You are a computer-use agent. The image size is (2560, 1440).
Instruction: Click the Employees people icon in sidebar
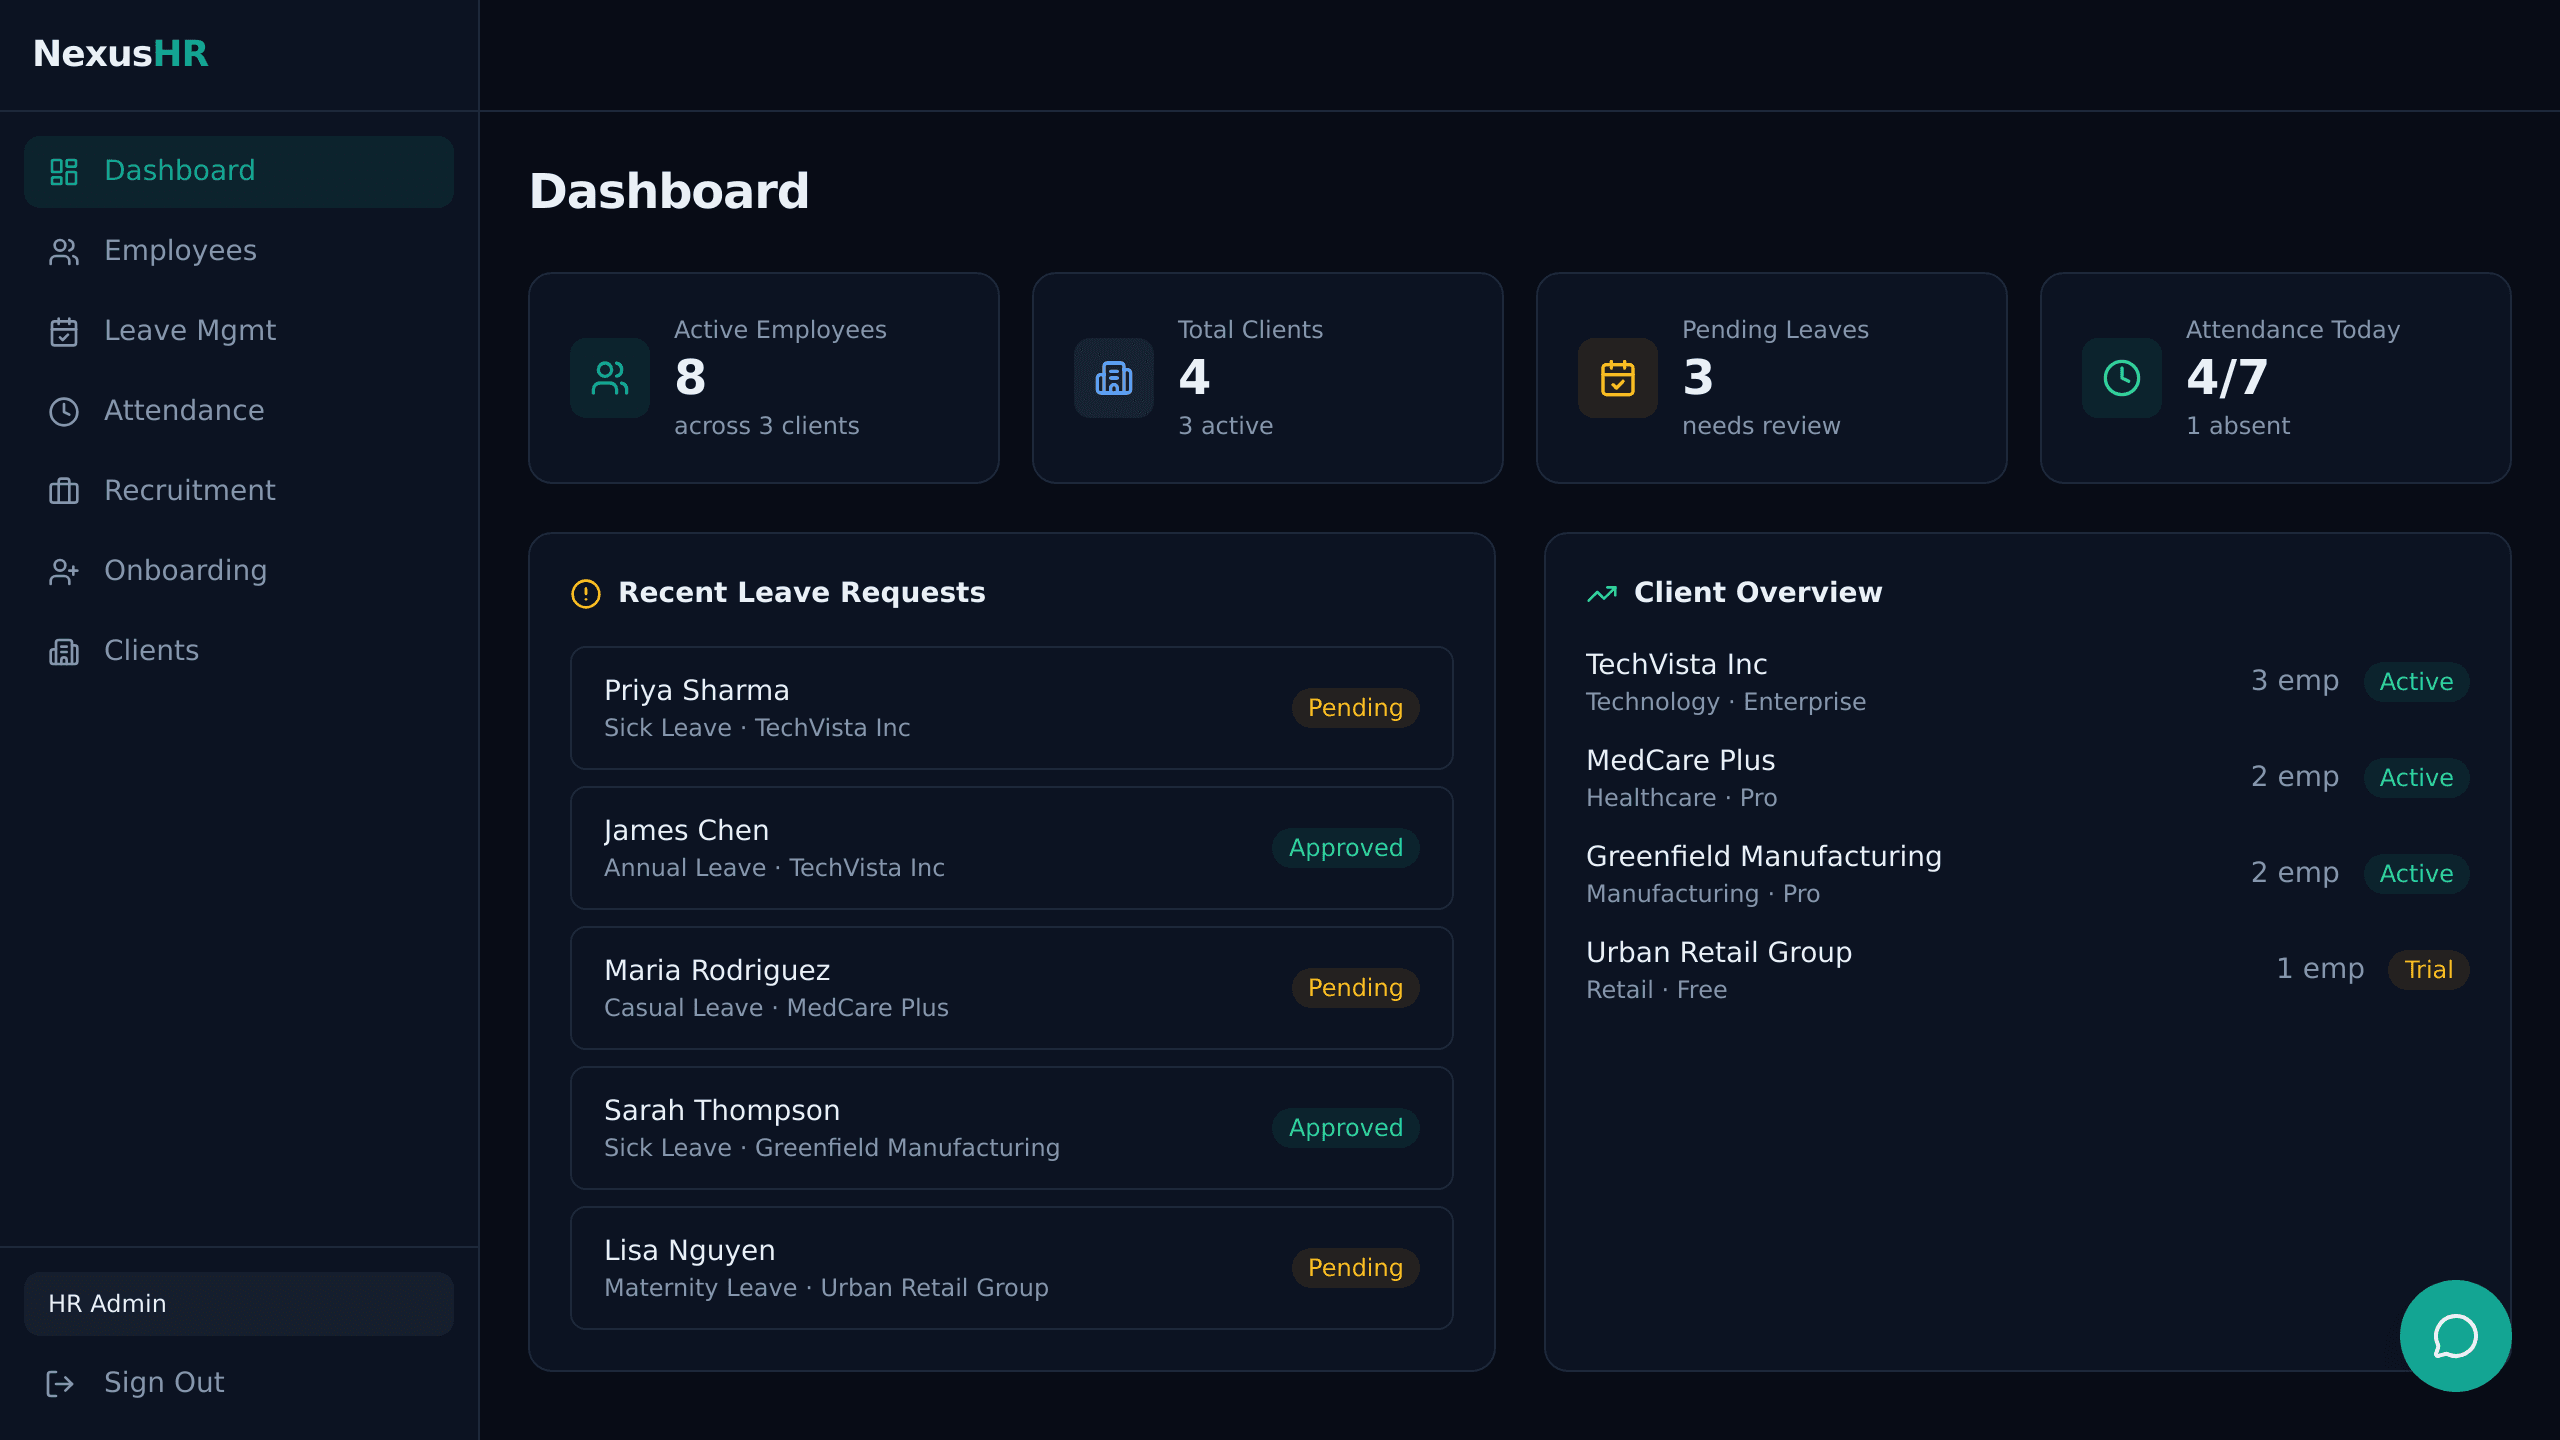[x=64, y=252]
